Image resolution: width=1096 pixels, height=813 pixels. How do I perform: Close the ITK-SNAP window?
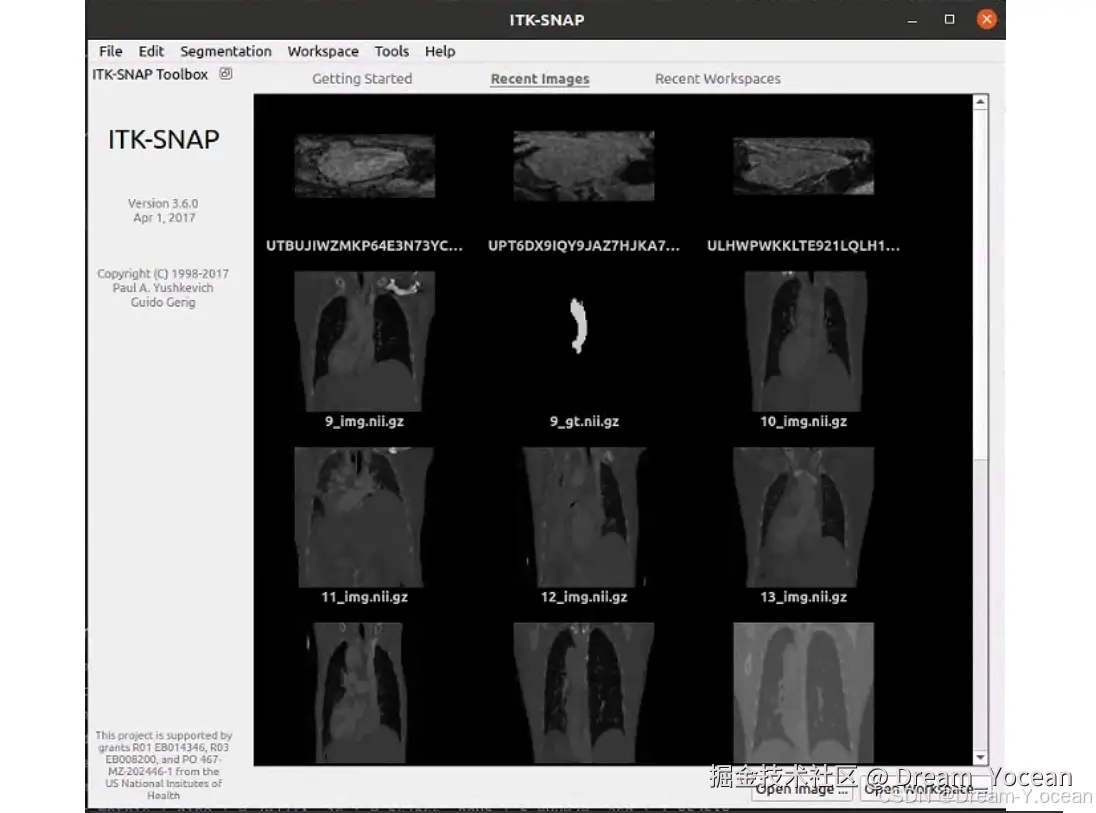986,19
